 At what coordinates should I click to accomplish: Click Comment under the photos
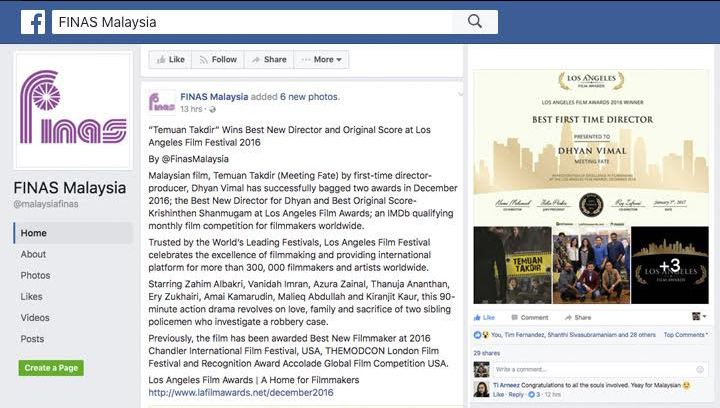(529, 318)
